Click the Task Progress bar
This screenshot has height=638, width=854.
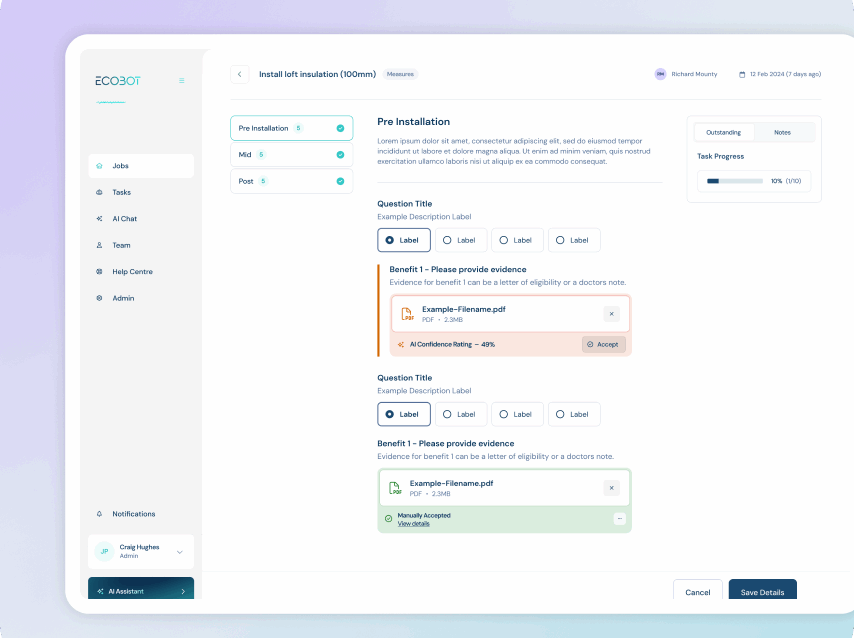(x=734, y=181)
